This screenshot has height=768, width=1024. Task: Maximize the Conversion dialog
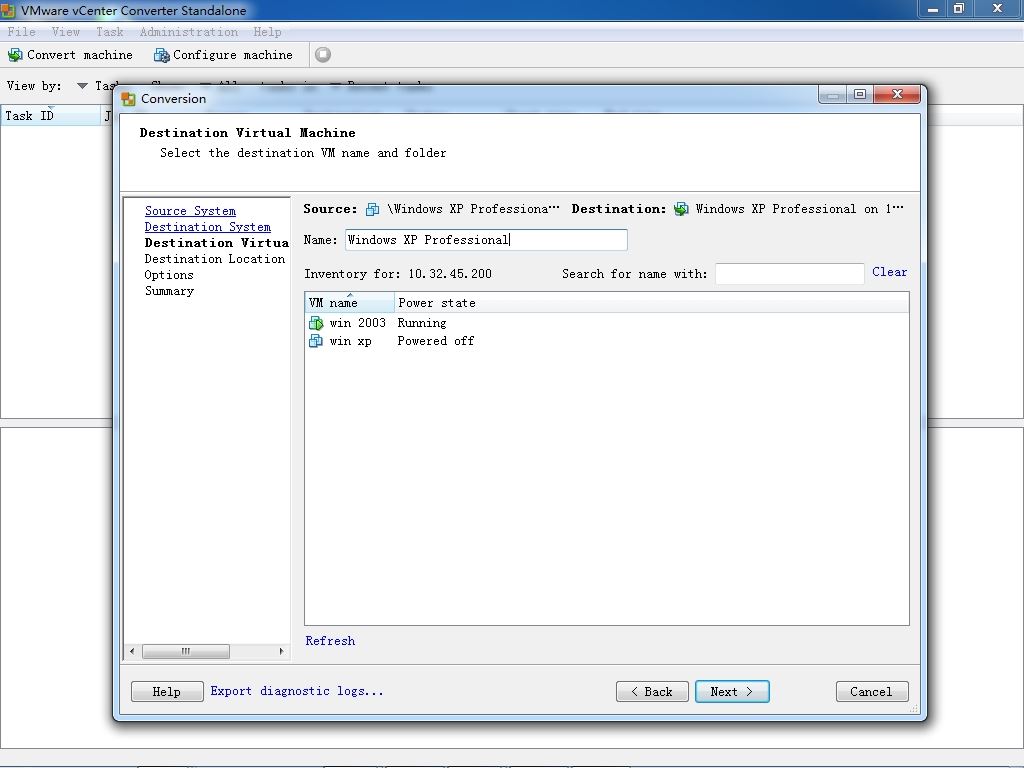(860, 94)
